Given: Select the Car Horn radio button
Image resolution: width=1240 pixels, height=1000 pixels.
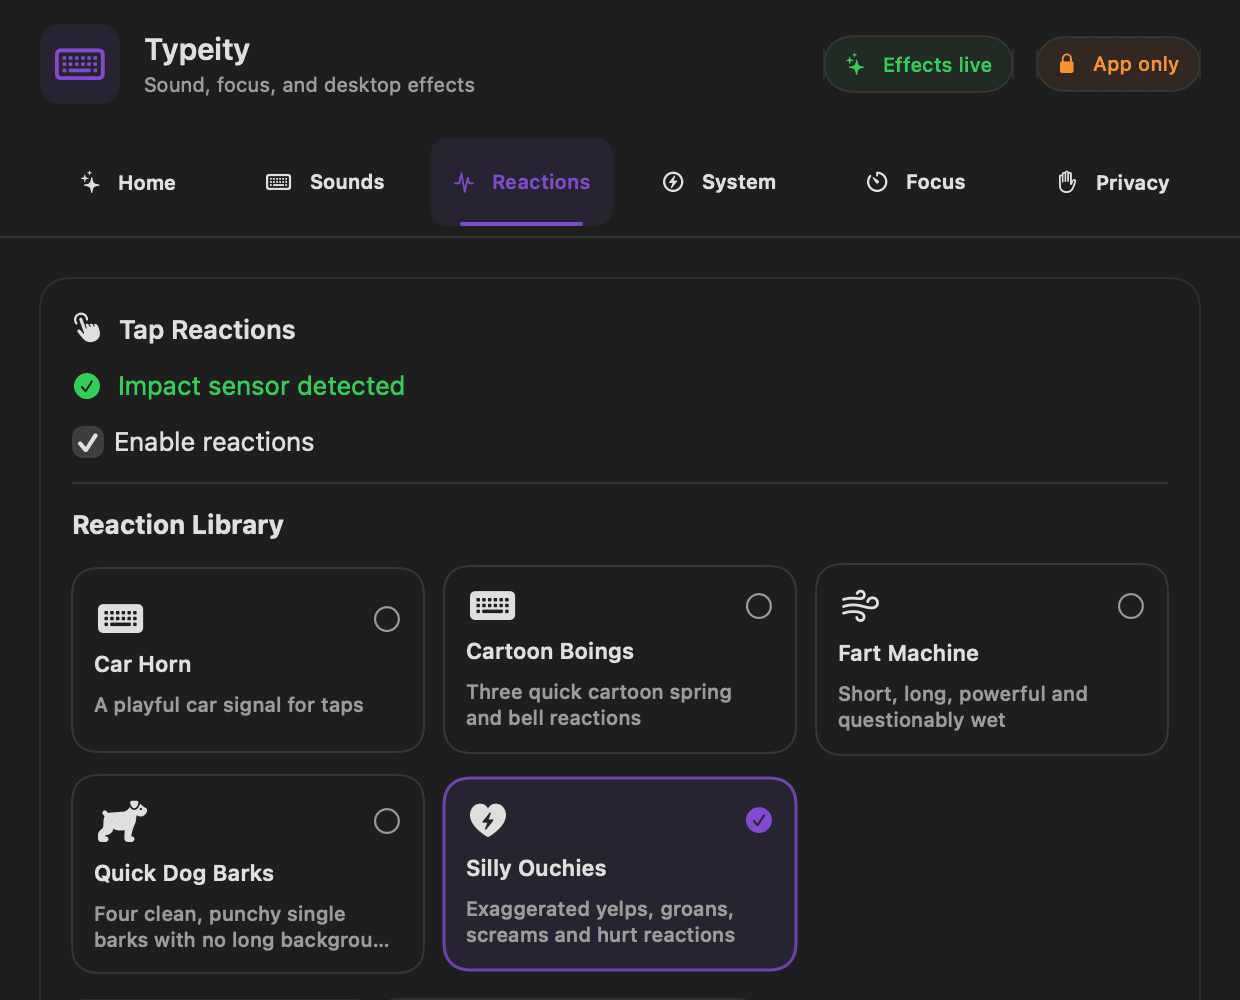Looking at the screenshot, I should [387, 619].
